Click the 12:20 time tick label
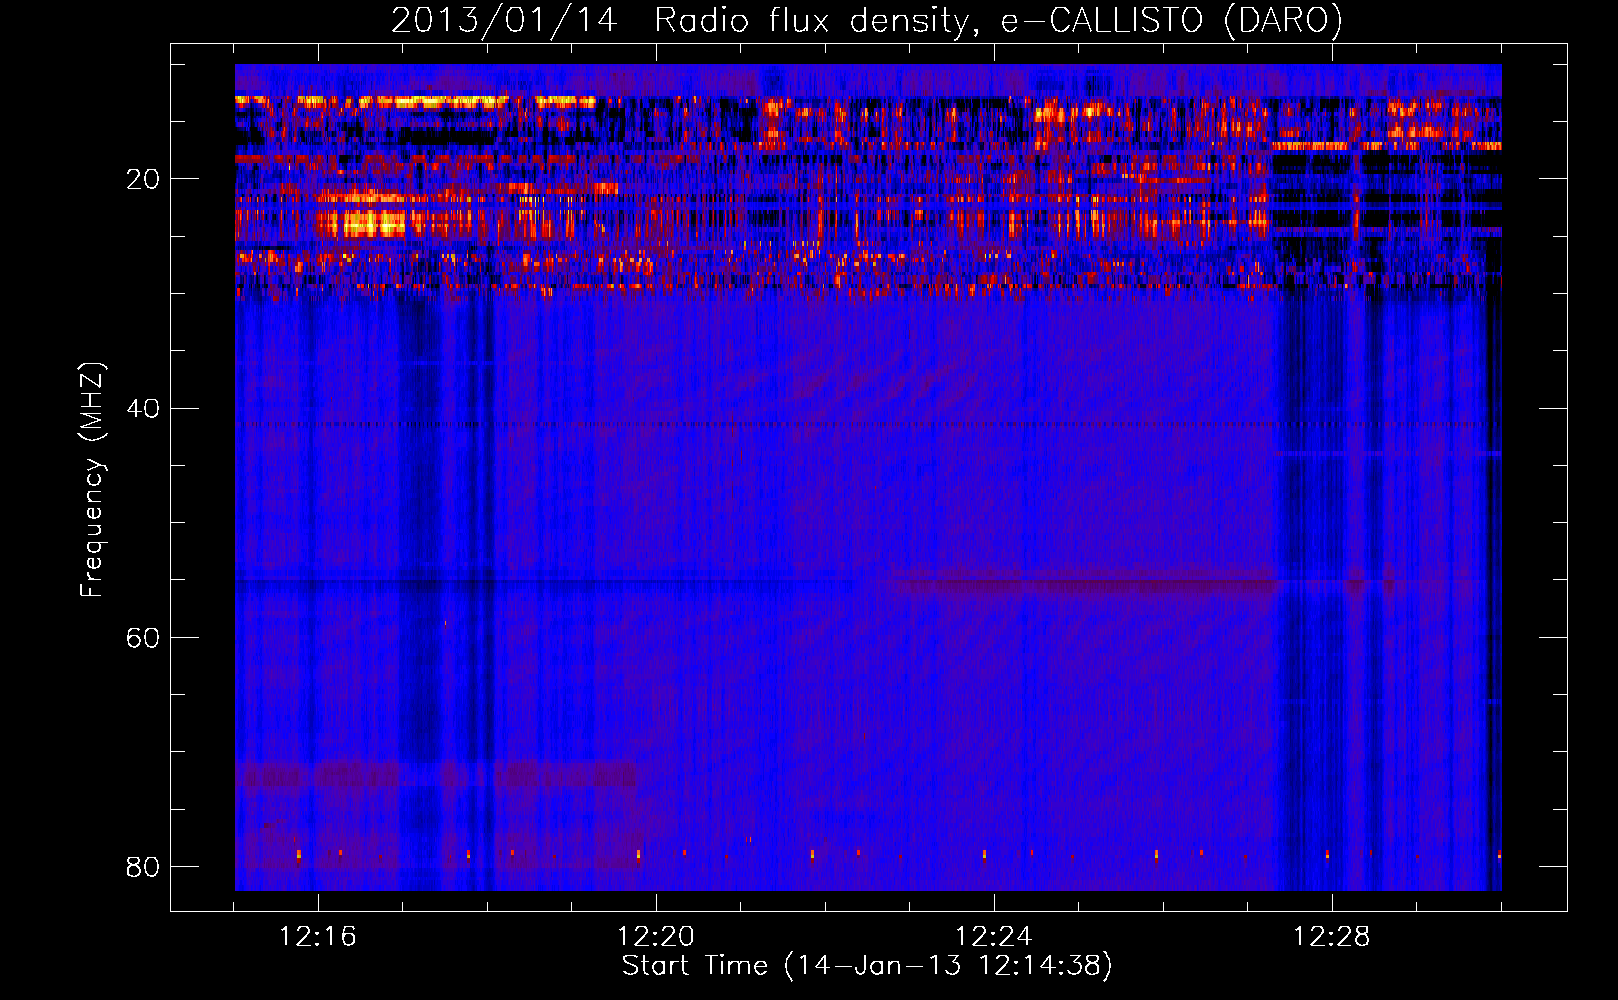 pyautogui.click(x=655, y=937)
